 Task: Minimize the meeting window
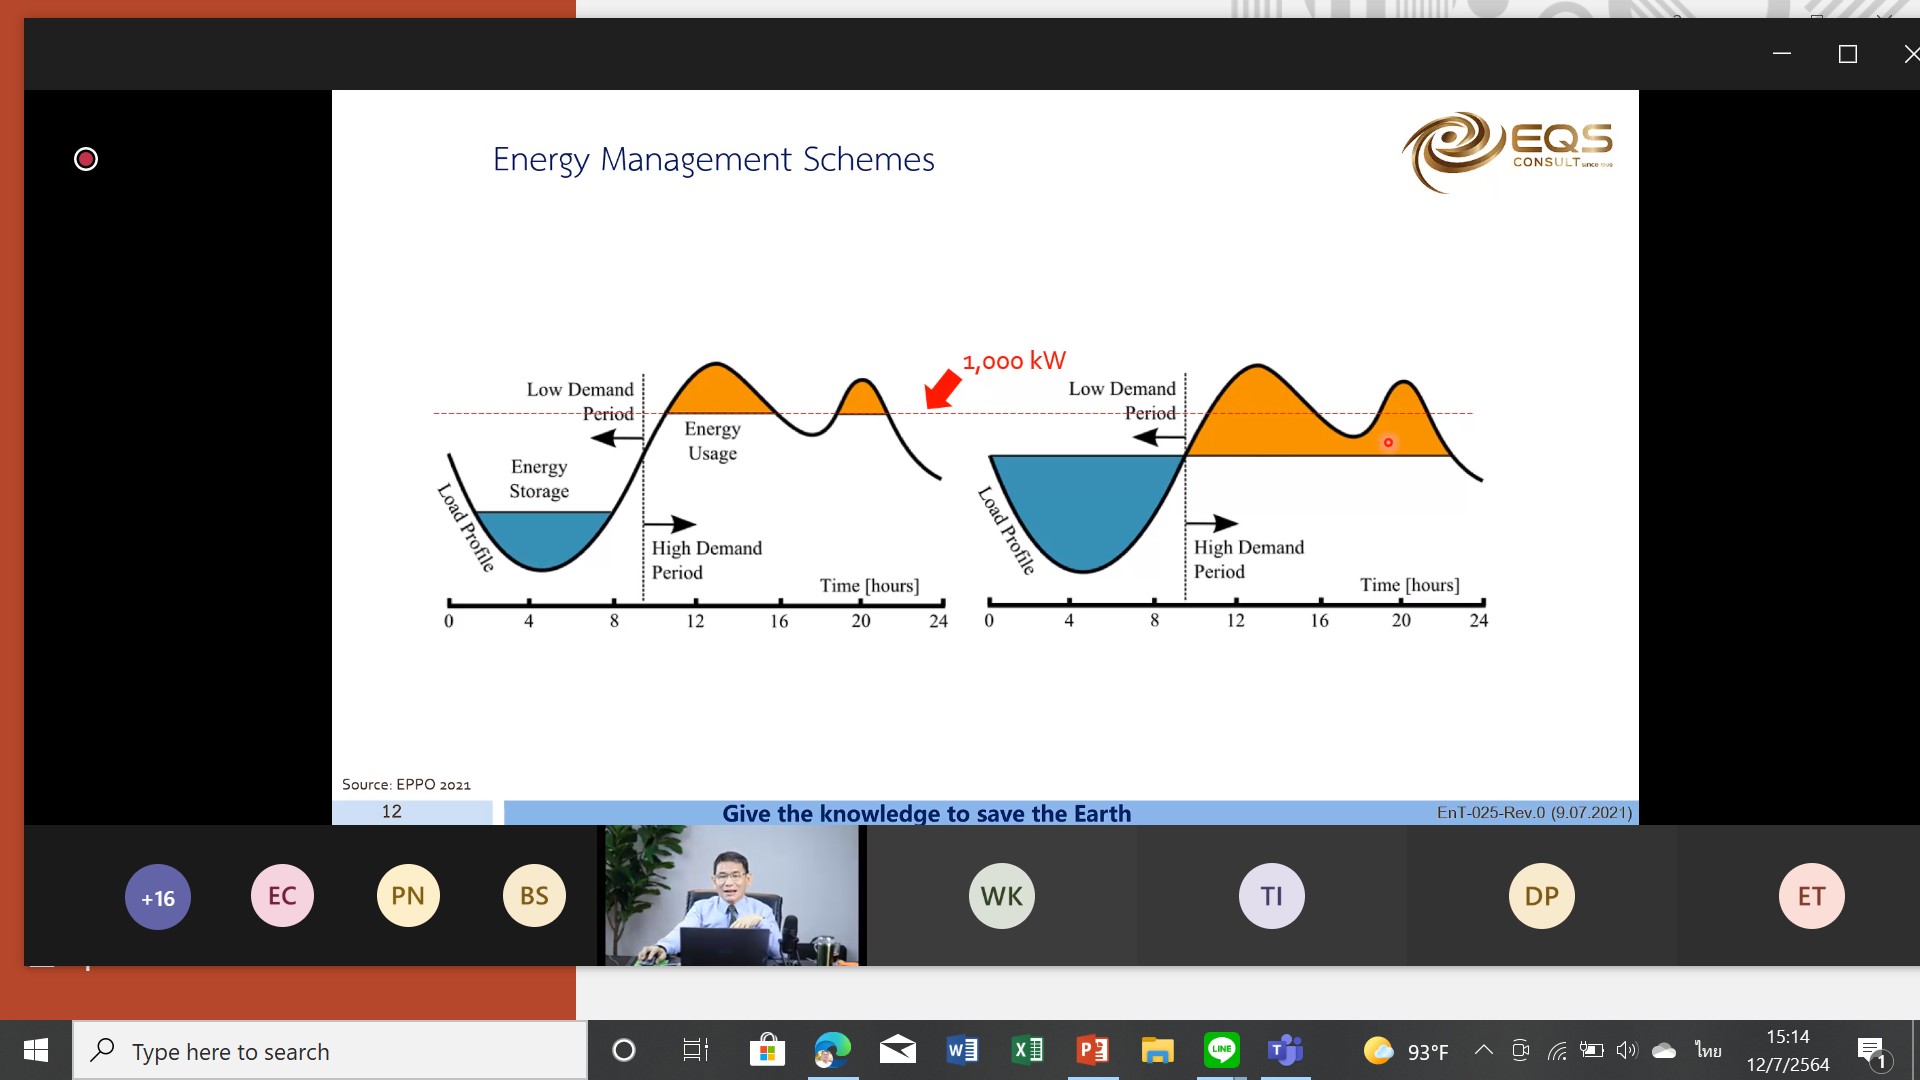(1782, 54)
